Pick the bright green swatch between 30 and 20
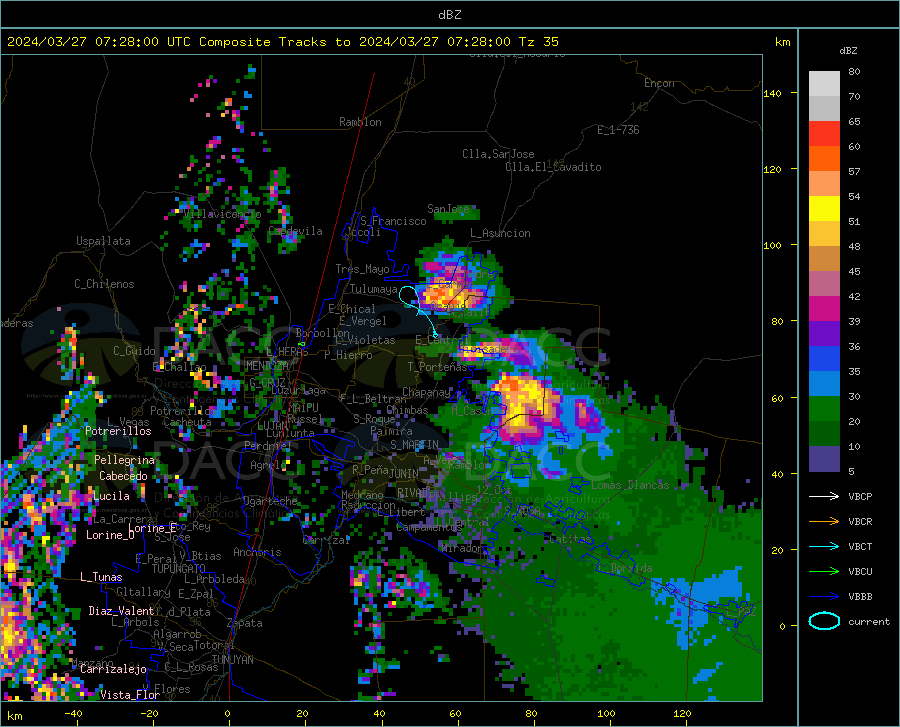This screenshot has width=900, height=727. coord(824,409)
